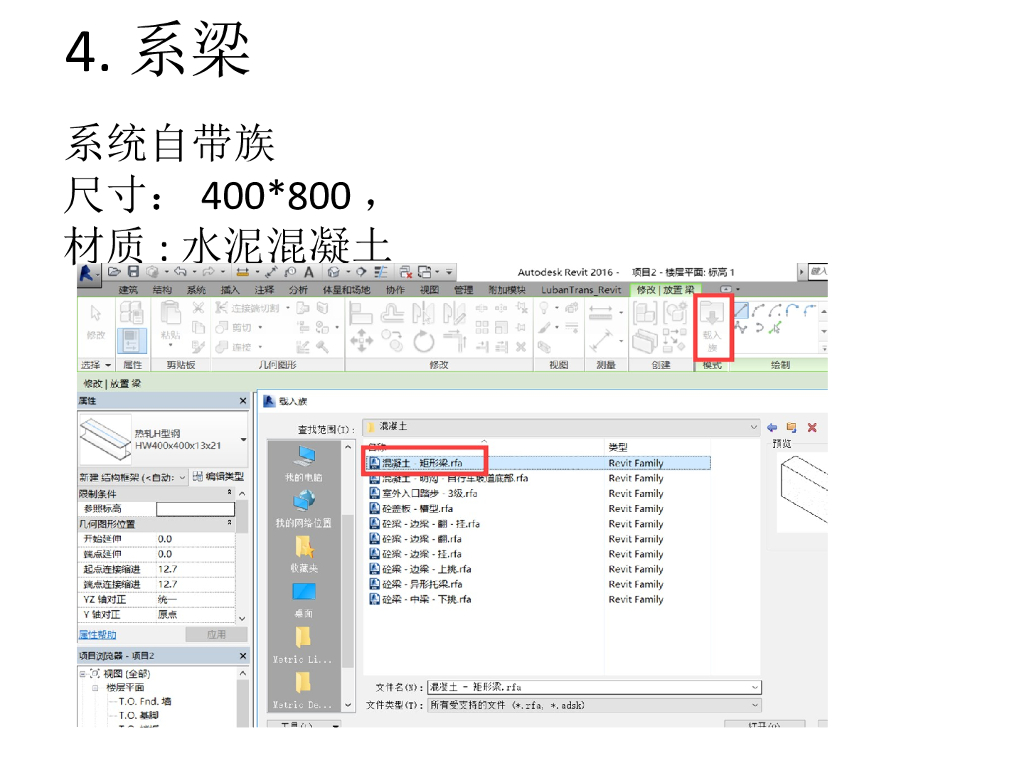The width and height of the screenshot is (1024, 768).
Task: Collapse the 几何图形位置 properties group
Action: (x=229, y=523)
